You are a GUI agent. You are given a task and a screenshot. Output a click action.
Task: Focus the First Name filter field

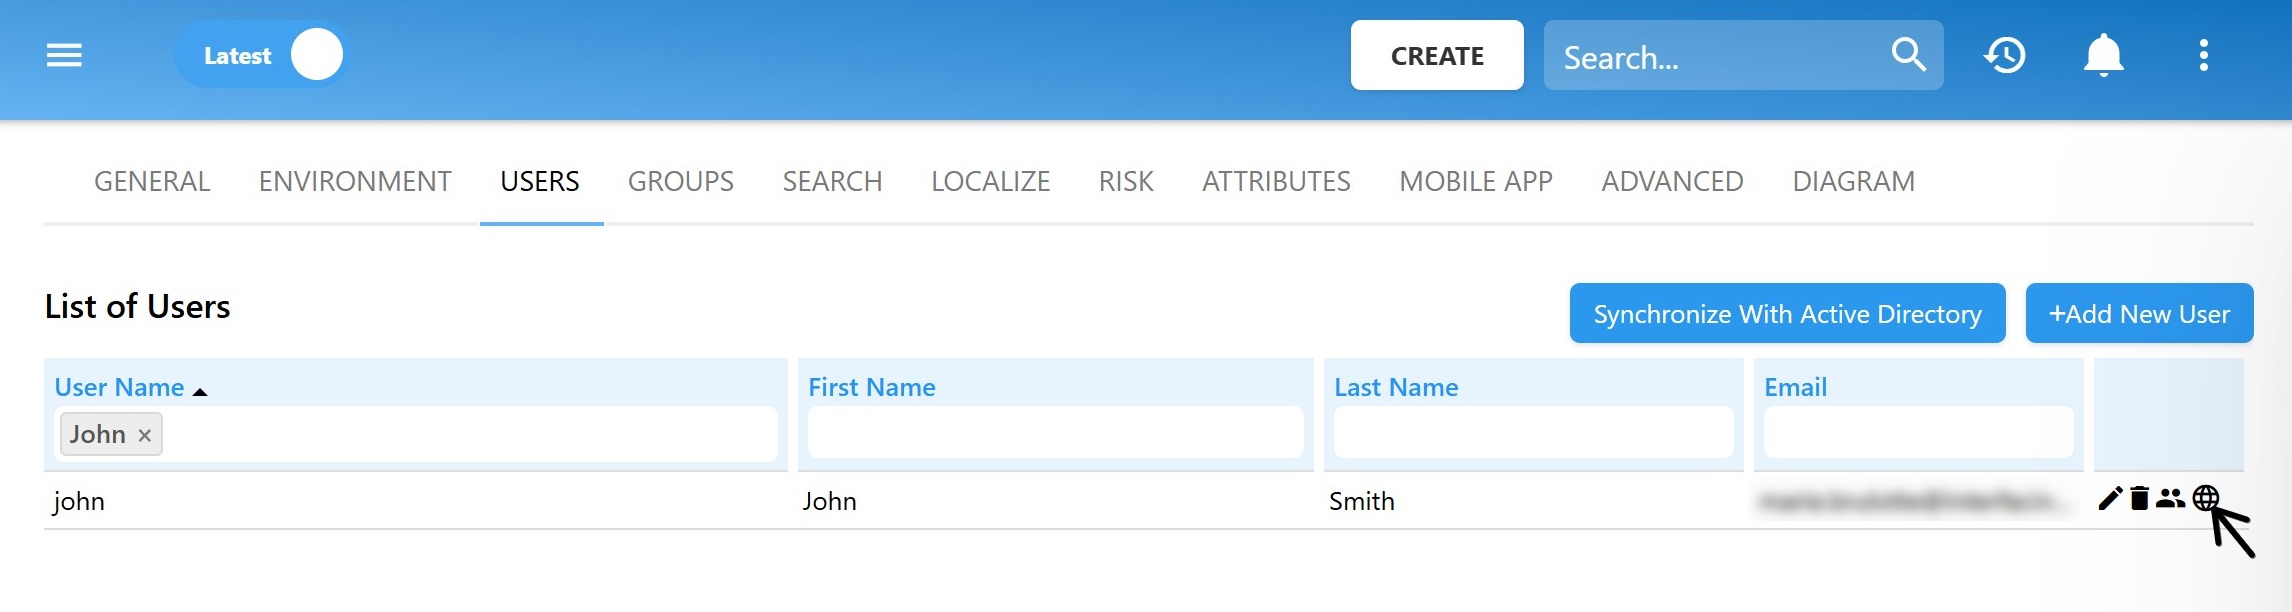[x=1055, y=433]
